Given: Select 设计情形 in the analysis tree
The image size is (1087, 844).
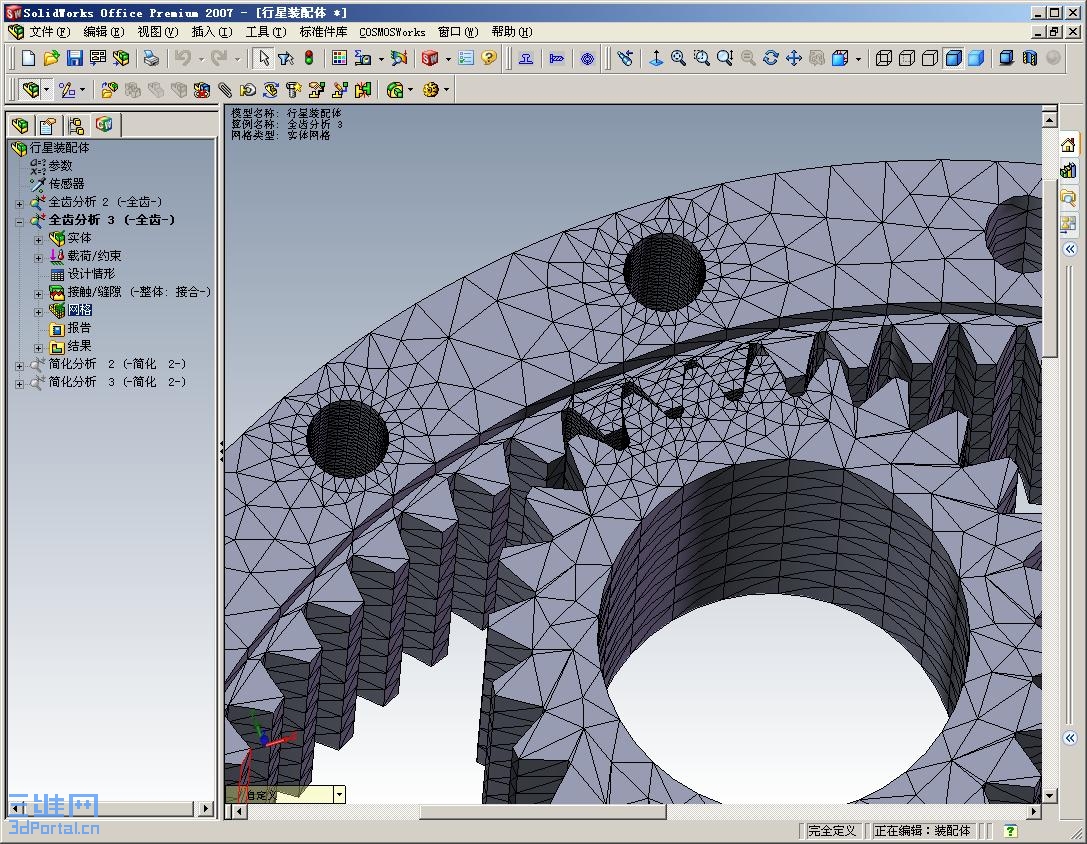Looking at the screenshot, I should click(90, 274).
